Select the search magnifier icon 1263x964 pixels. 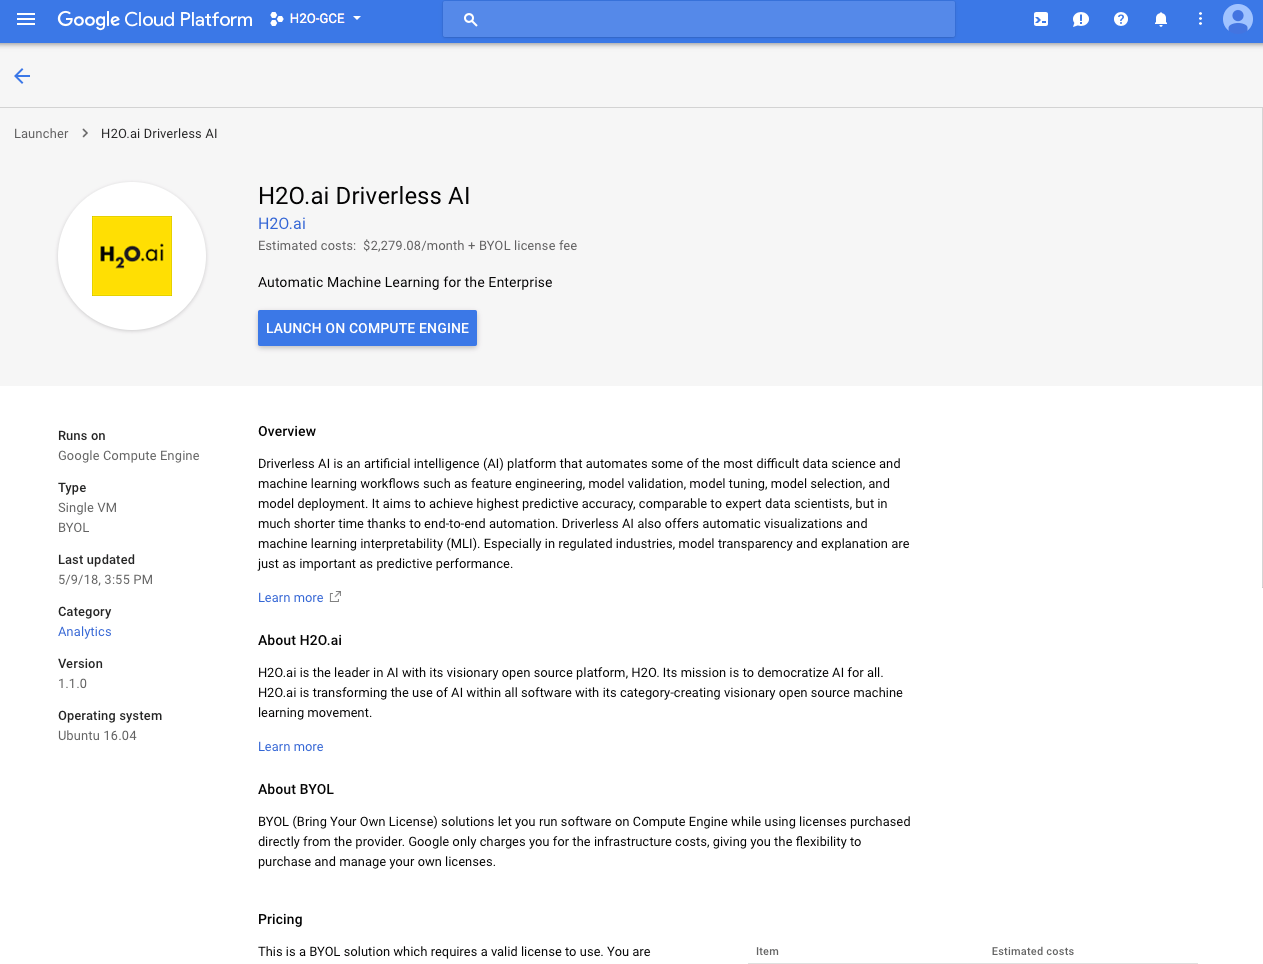coord(470,18)
